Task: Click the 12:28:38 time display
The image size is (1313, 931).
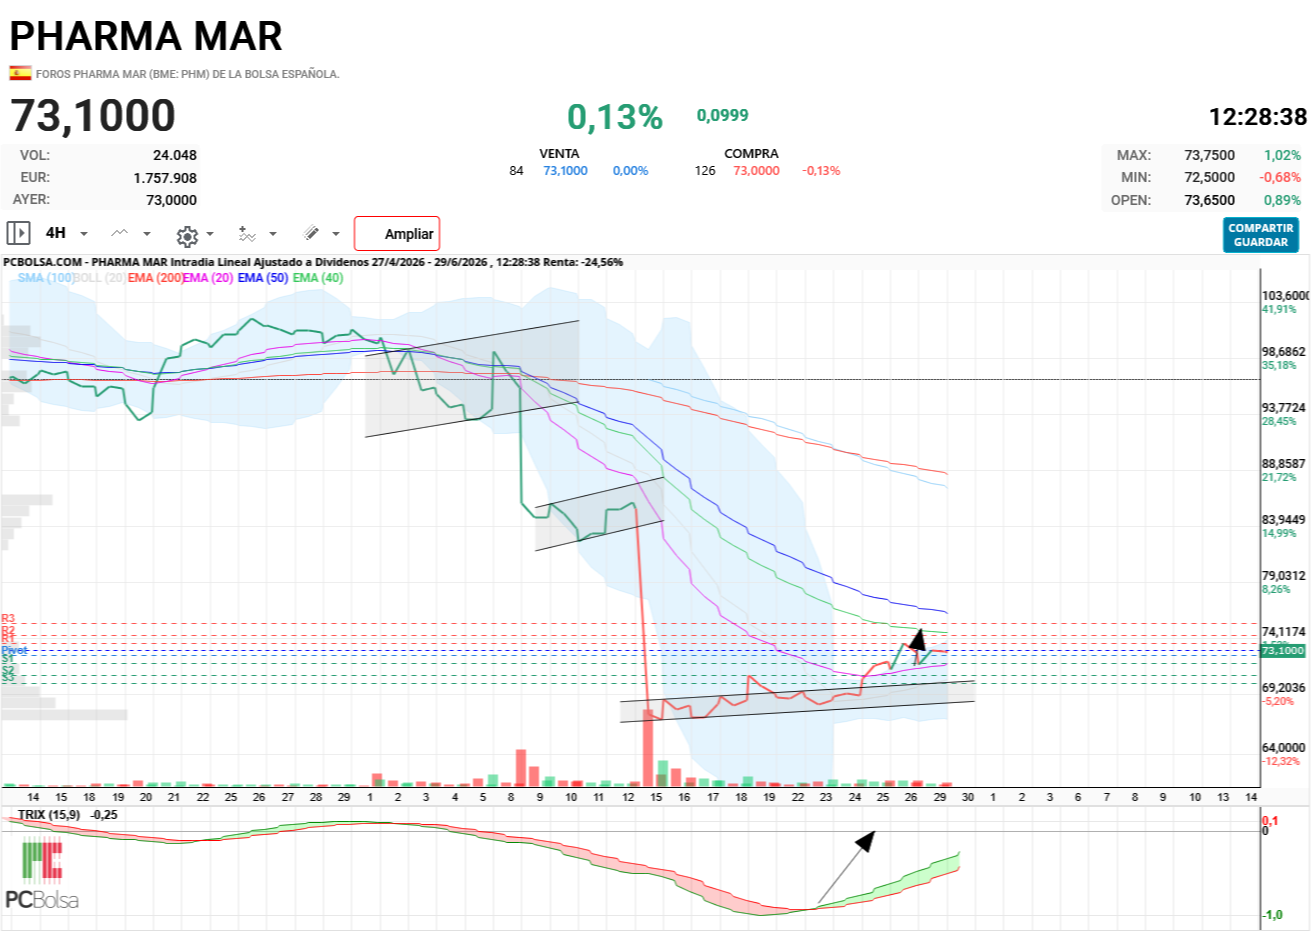Action: click(1258, 117)
